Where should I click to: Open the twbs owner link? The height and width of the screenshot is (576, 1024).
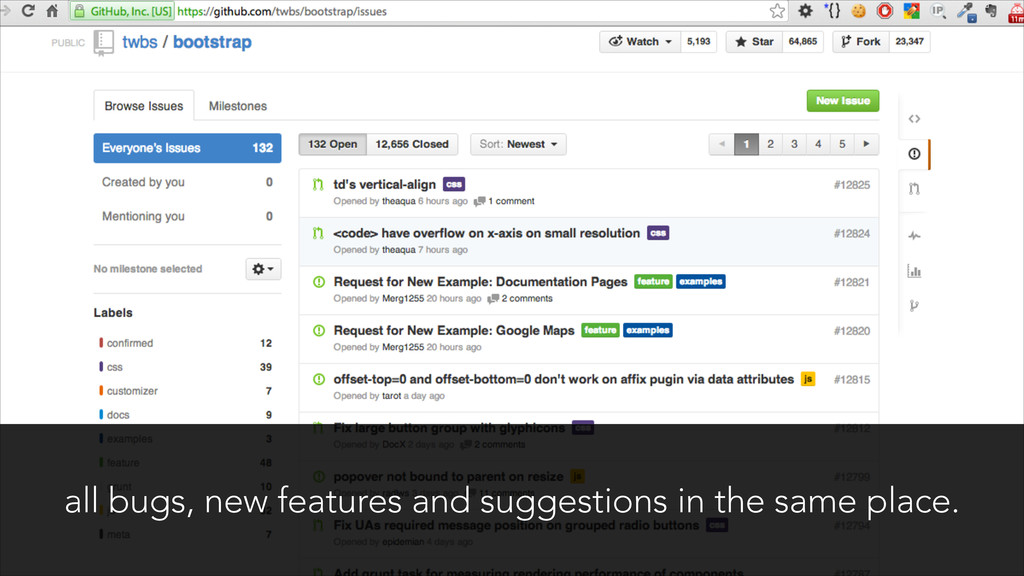pyautogui.click(x=140, y=42)
